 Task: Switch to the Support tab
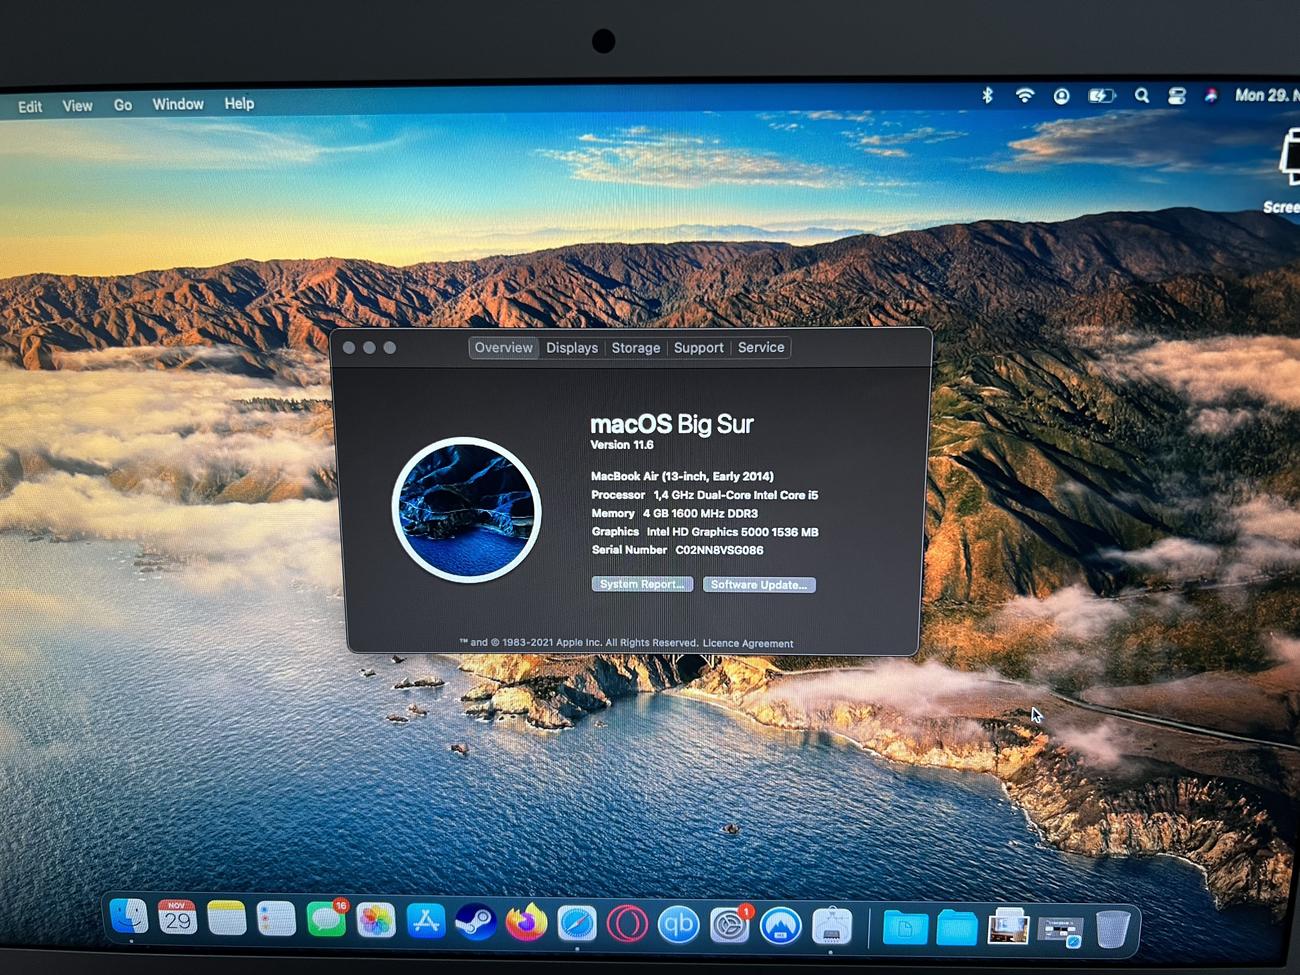coord(698,347)
